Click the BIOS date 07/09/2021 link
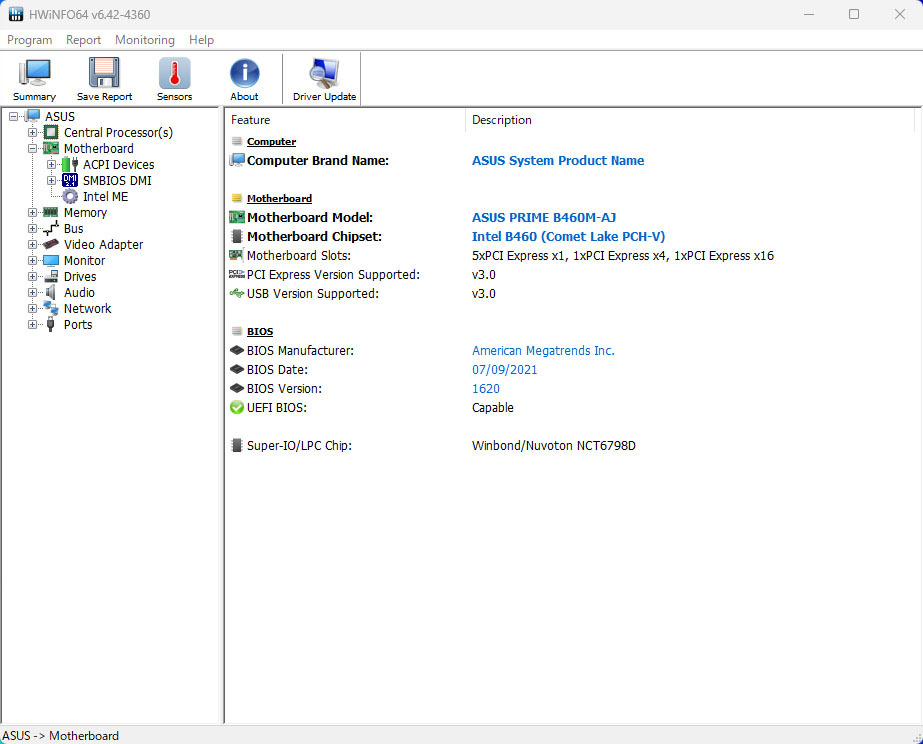 [x=504, y=370]
